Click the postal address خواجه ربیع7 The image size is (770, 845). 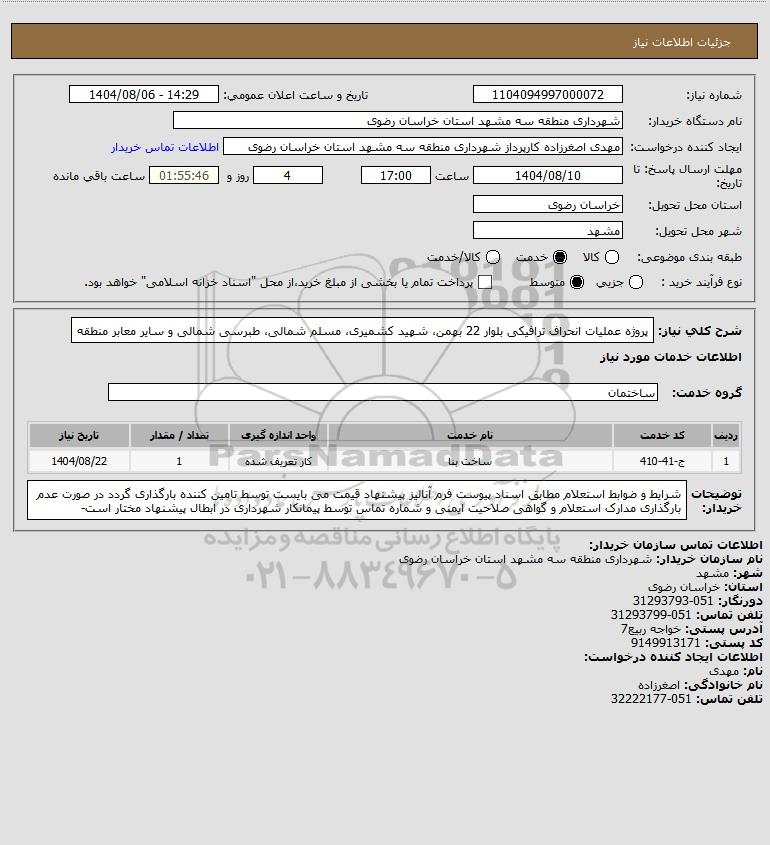coord(650,628)
